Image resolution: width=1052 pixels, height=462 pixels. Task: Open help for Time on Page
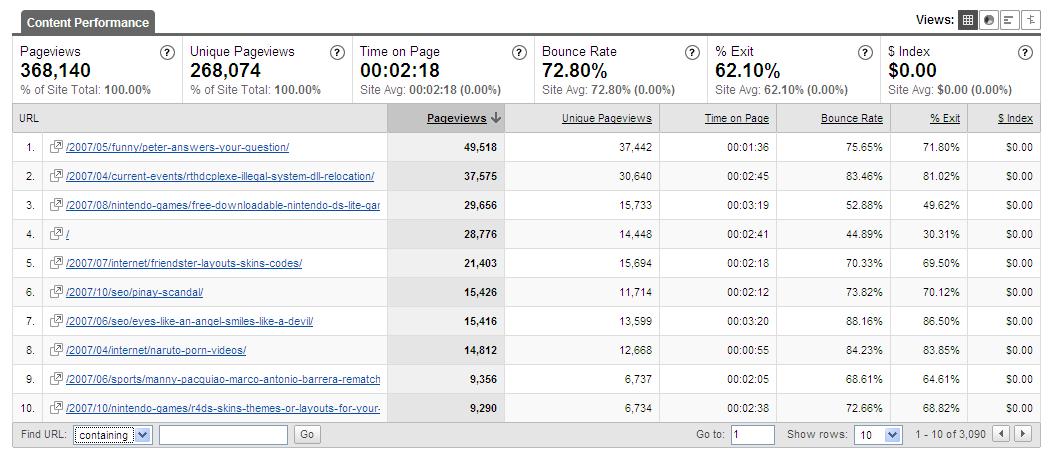tap(519, 53)
